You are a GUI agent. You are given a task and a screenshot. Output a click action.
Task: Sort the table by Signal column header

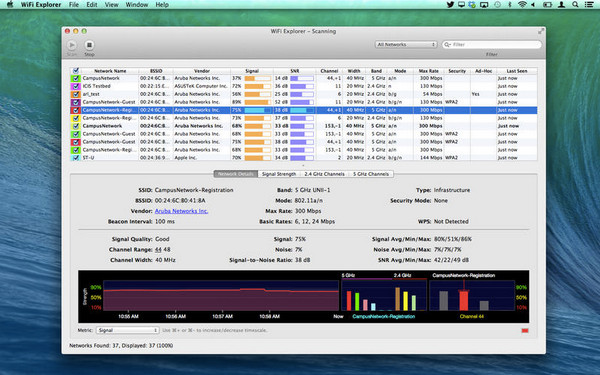pos(252,71)
